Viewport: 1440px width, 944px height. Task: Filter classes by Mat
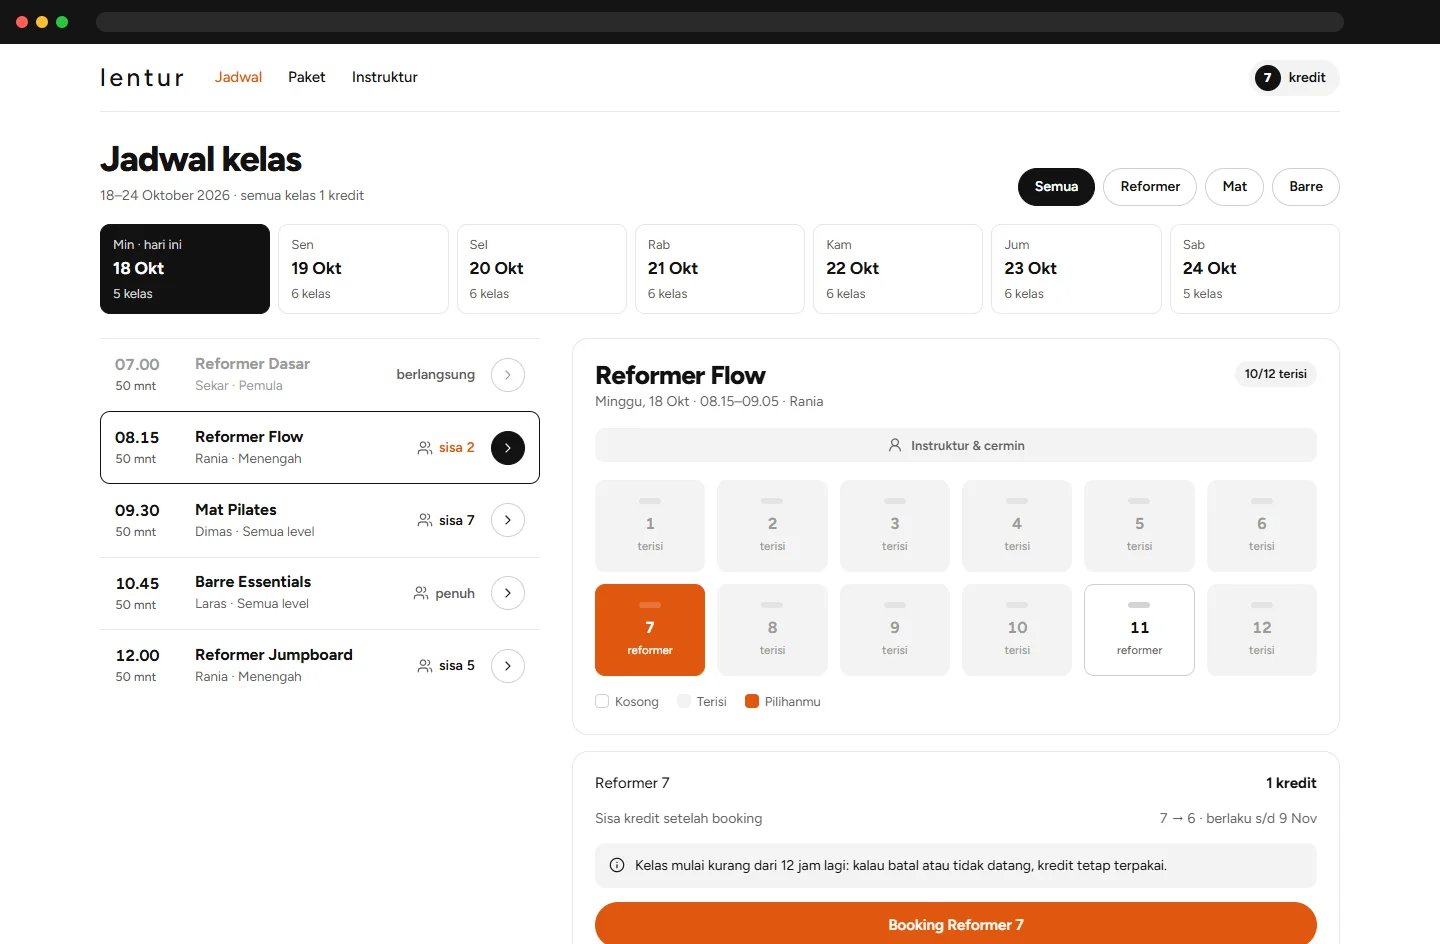tap(1234, 187)
